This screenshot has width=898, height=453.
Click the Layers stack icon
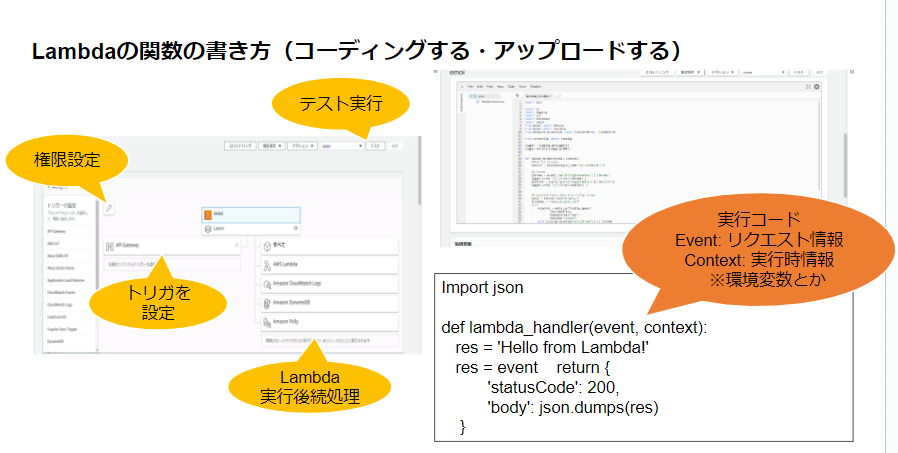208,229
